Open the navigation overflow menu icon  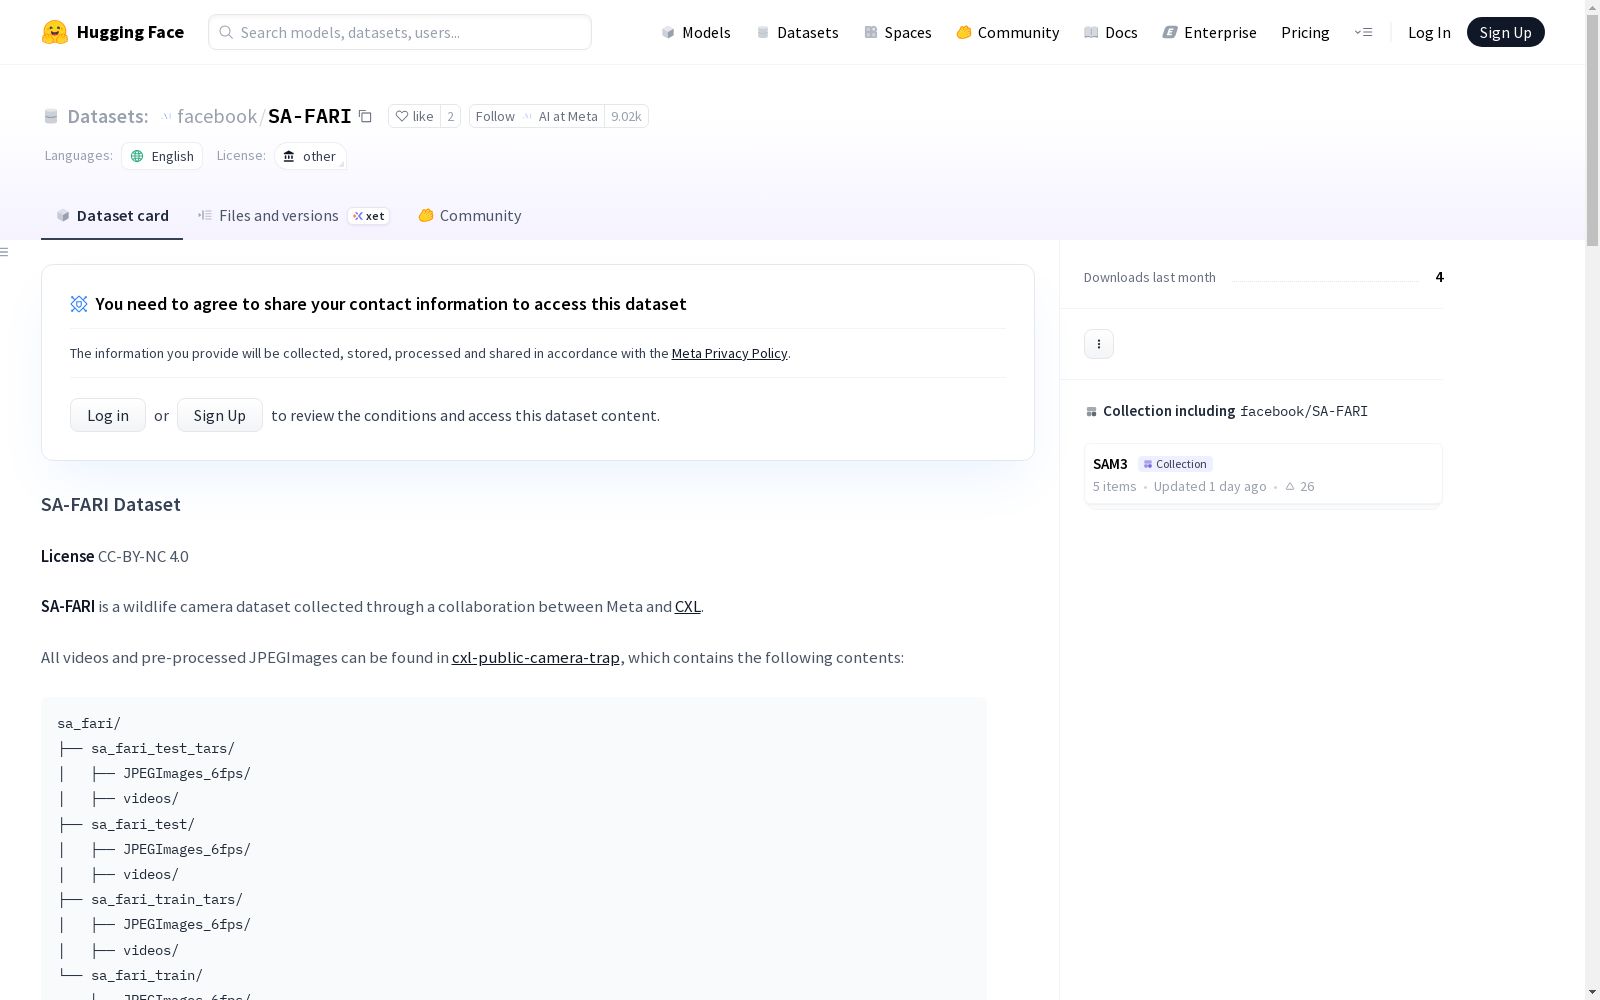point(1363,32)
